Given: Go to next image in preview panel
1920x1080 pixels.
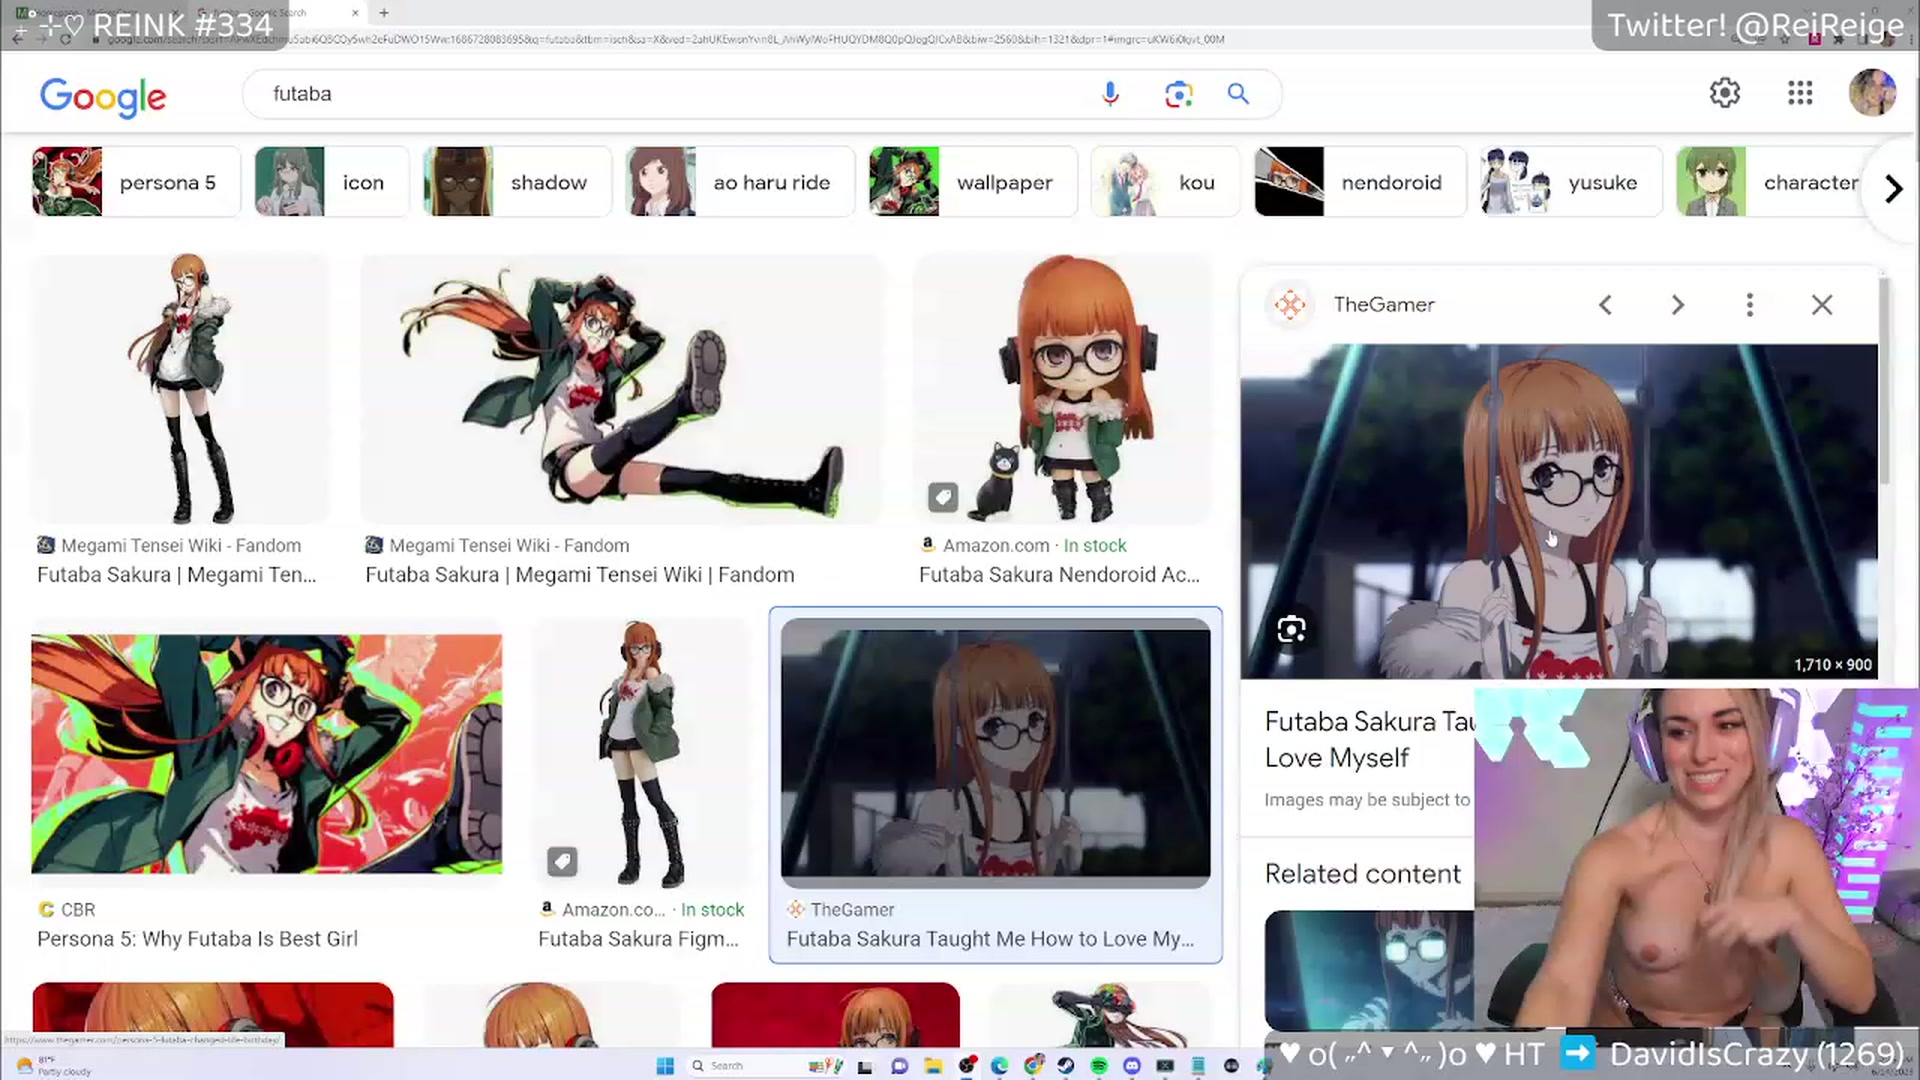Looking at the screenshot, I should tap(1678, 305).
